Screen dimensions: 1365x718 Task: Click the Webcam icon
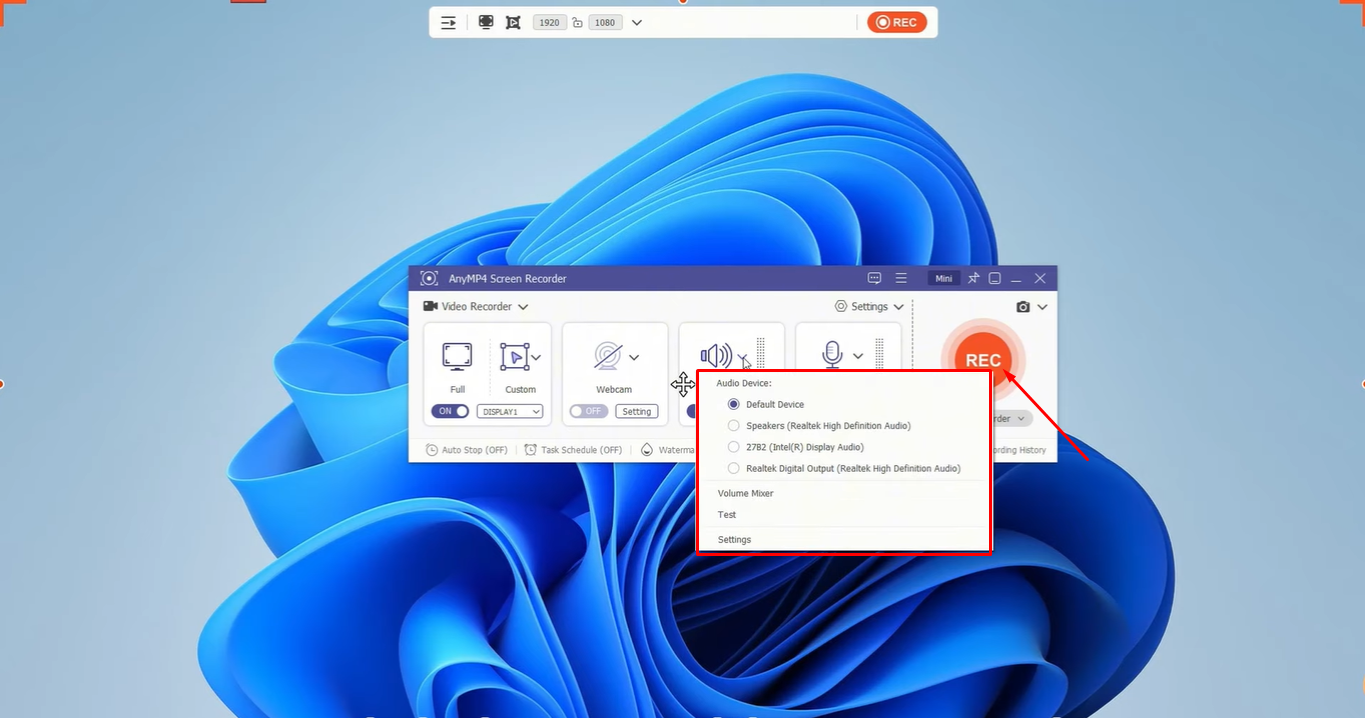[x=607, y=357]
